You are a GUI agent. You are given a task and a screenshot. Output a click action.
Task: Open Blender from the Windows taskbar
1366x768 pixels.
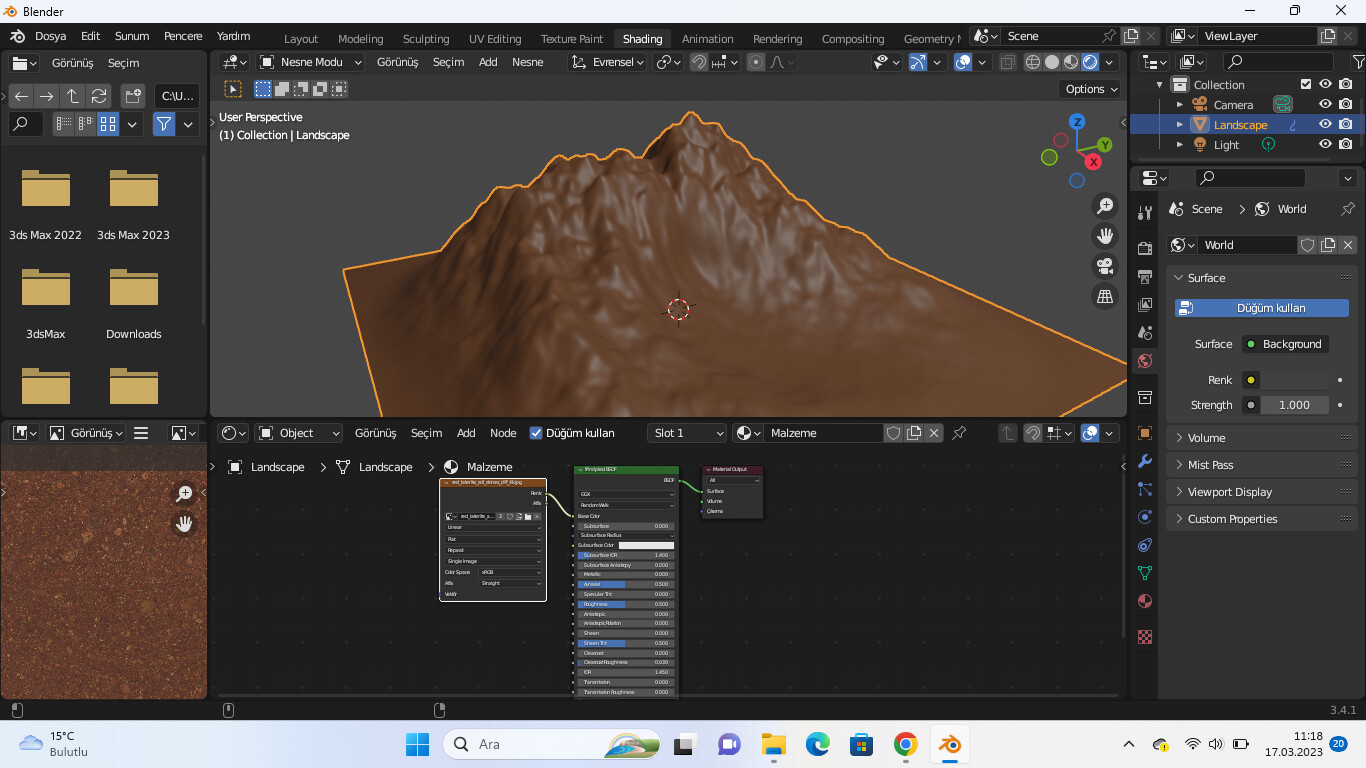[949, 744]
